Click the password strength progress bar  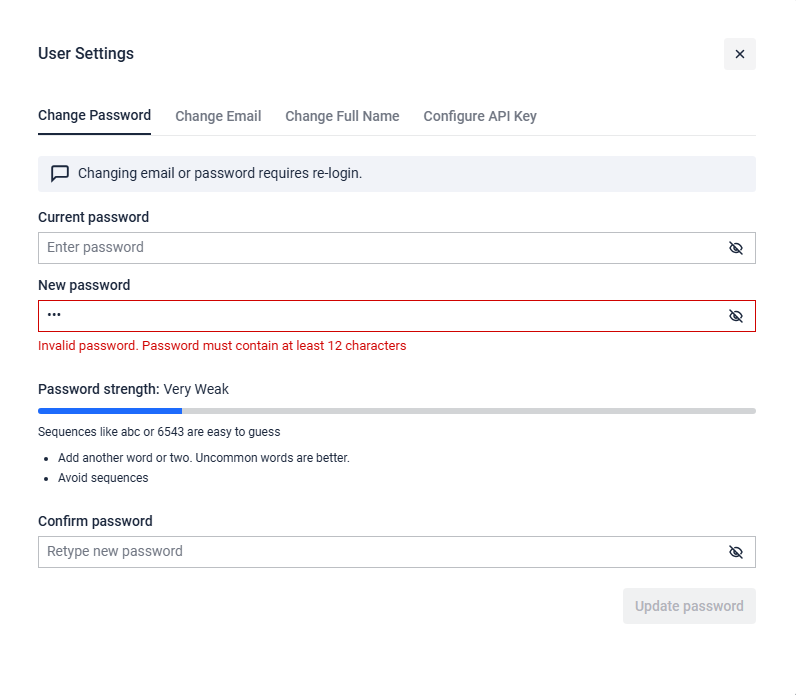pos(396,410)
